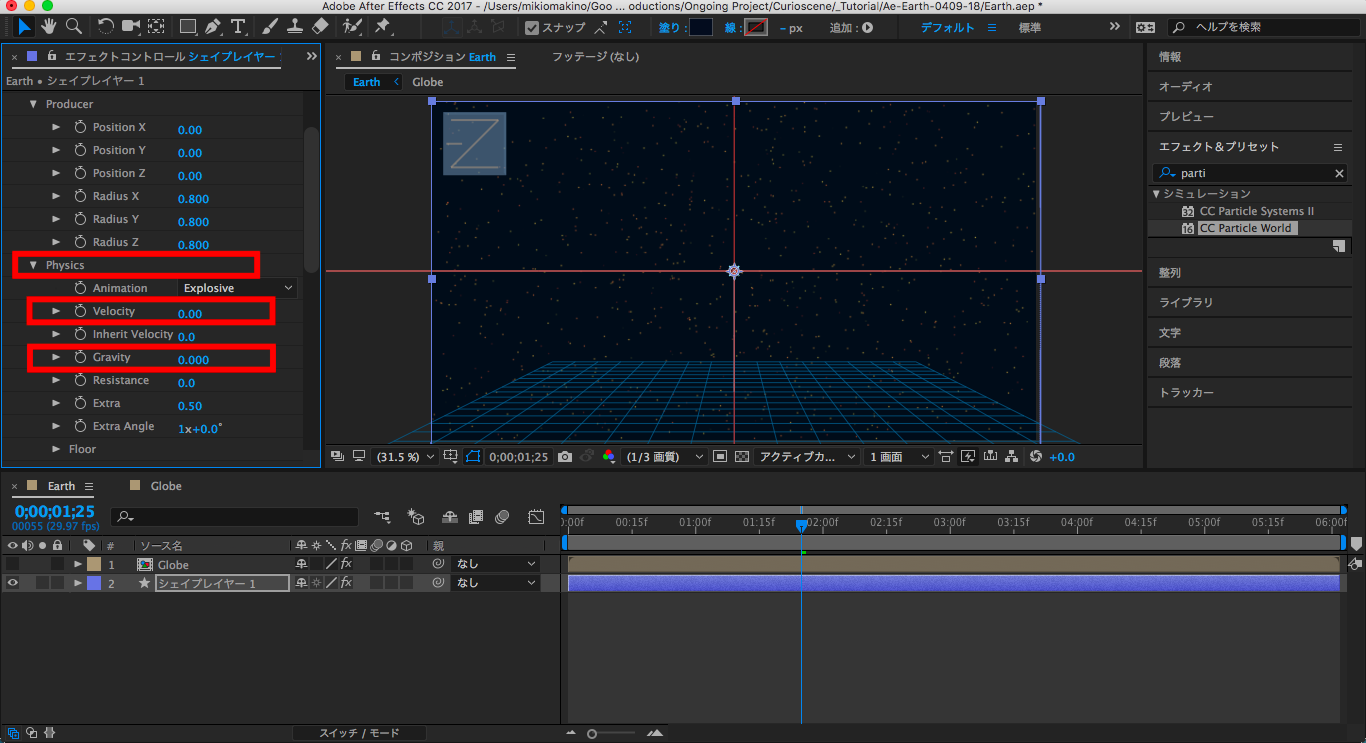This screenshot has height=743, width=1366.
Task: Toggle visibility of the Globe layer
Action: pyautogui.click(x=13, y=565)
